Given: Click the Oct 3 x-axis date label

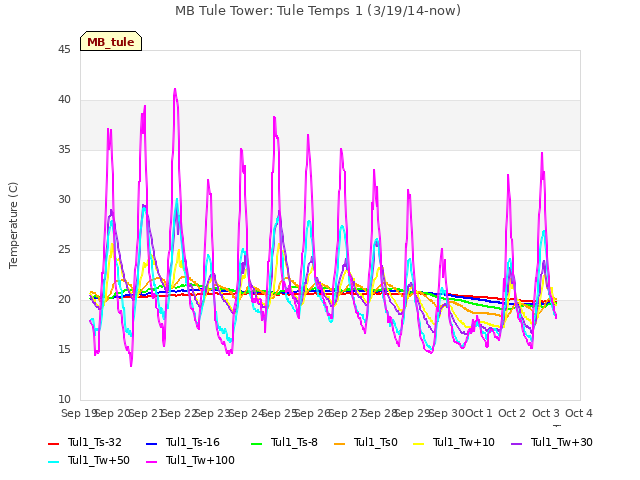Looking at the screenshot, I should pyautogui.click(x=546, y=413).
